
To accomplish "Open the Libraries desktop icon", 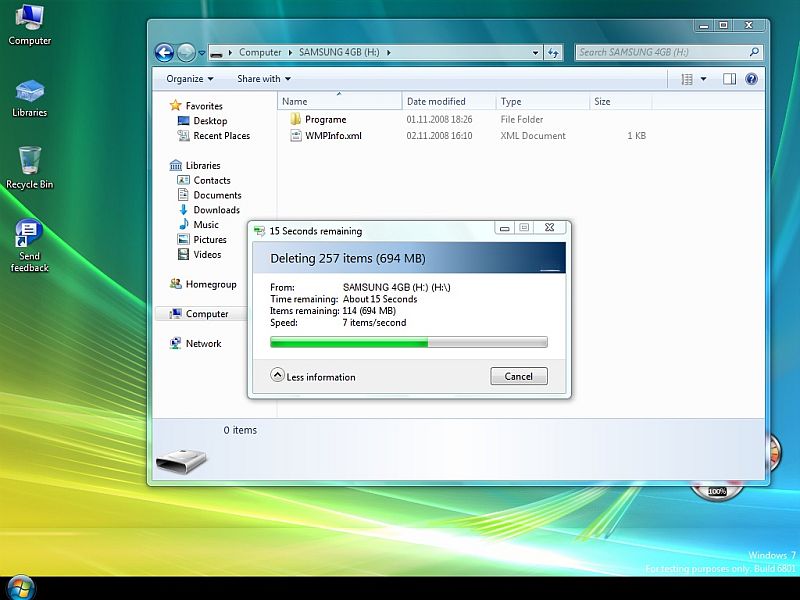I will click(29, 99).
